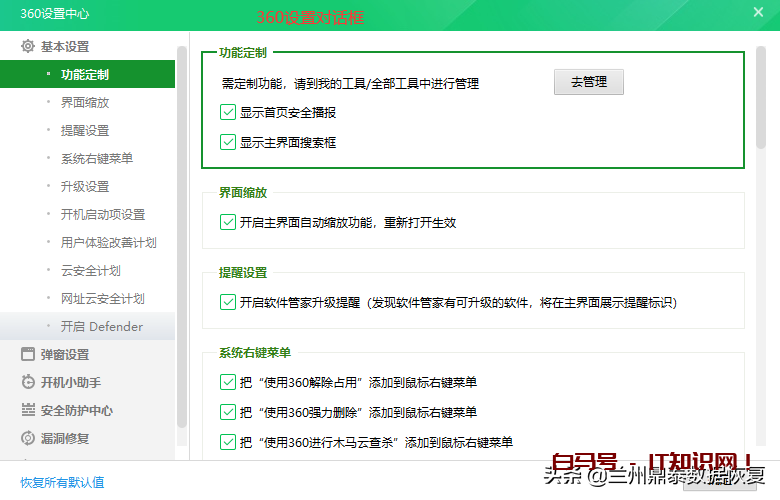Open 用户体验改善计划 sidebar item

88,242
